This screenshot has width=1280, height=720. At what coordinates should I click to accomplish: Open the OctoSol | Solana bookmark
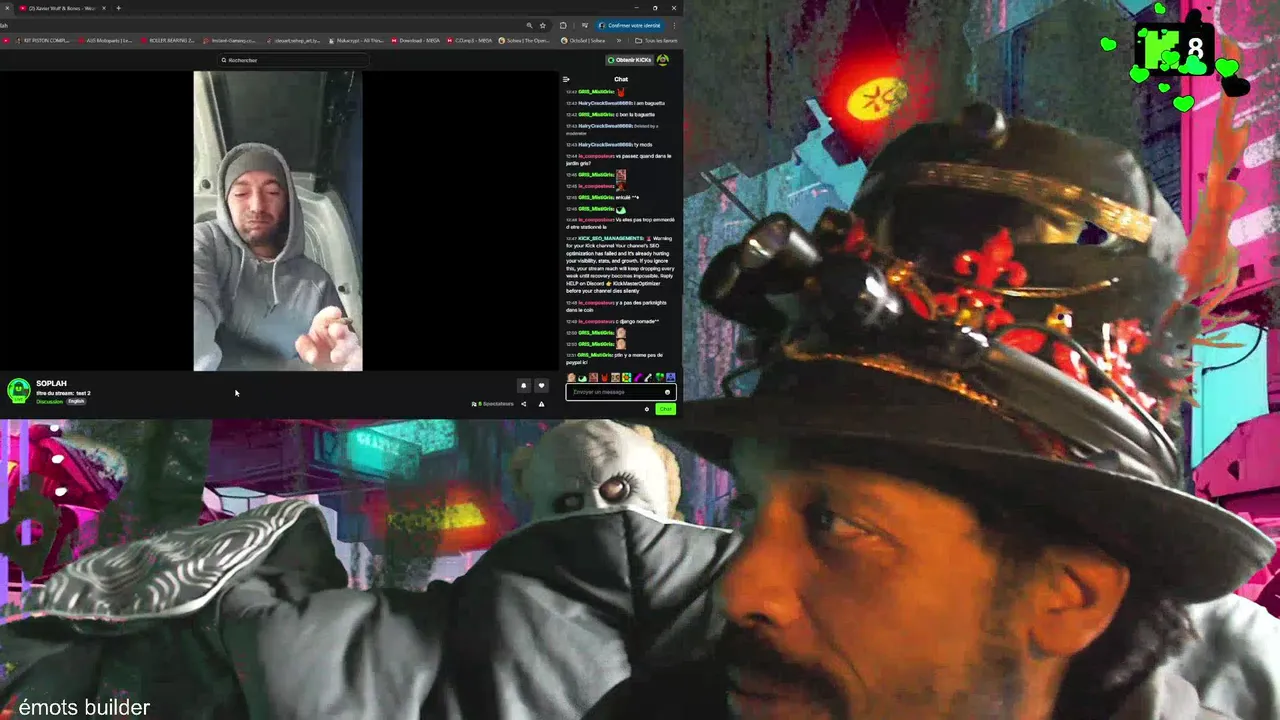pyautogui.click(x=584, y=40)
